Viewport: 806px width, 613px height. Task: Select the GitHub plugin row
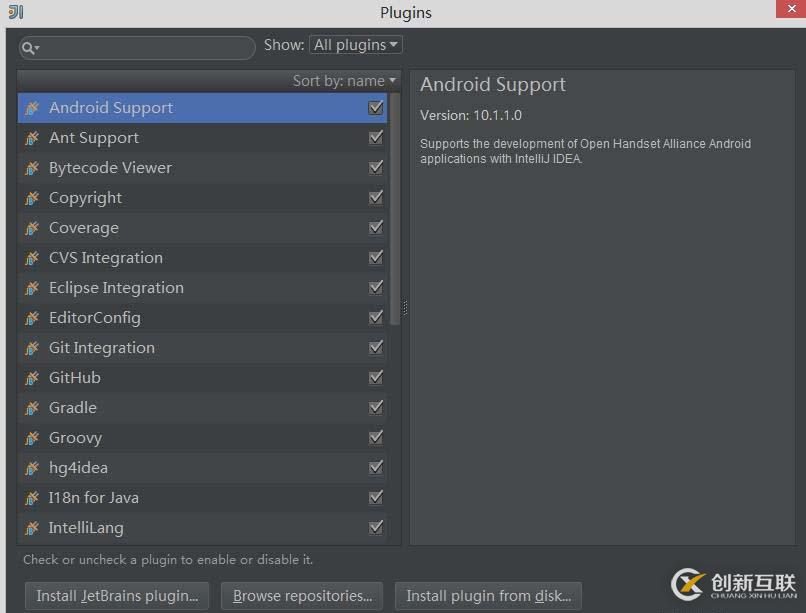point(203,378)
